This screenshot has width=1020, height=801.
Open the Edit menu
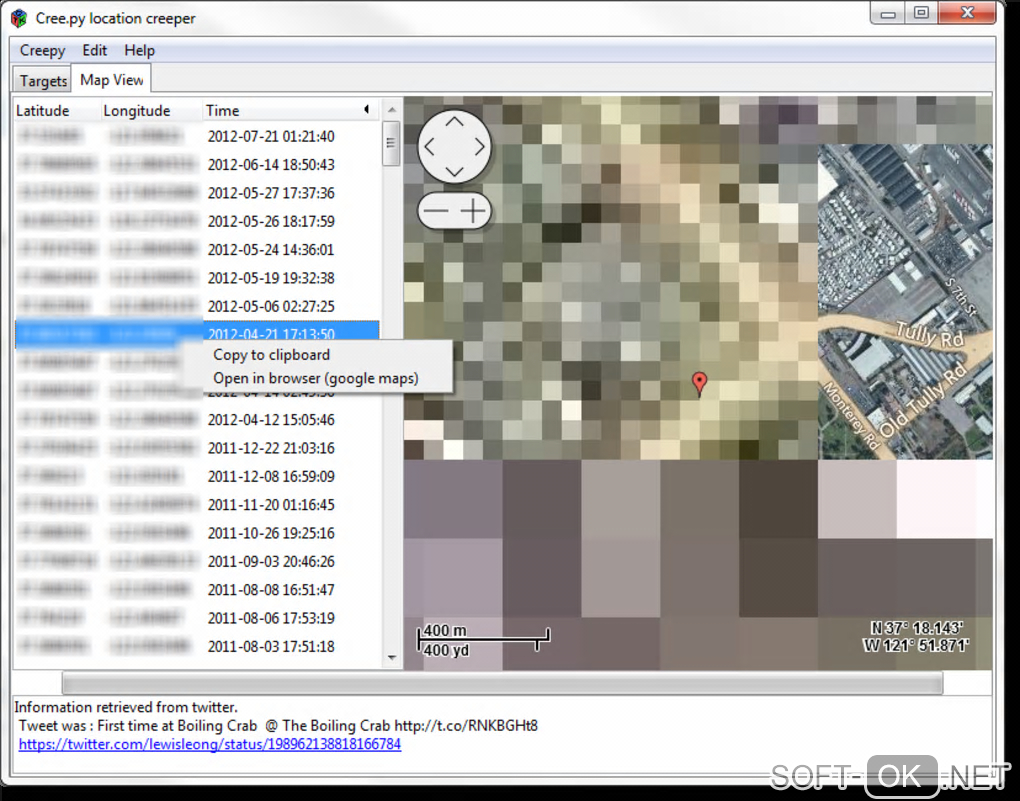pyautogui.click(x=94, y=50)
